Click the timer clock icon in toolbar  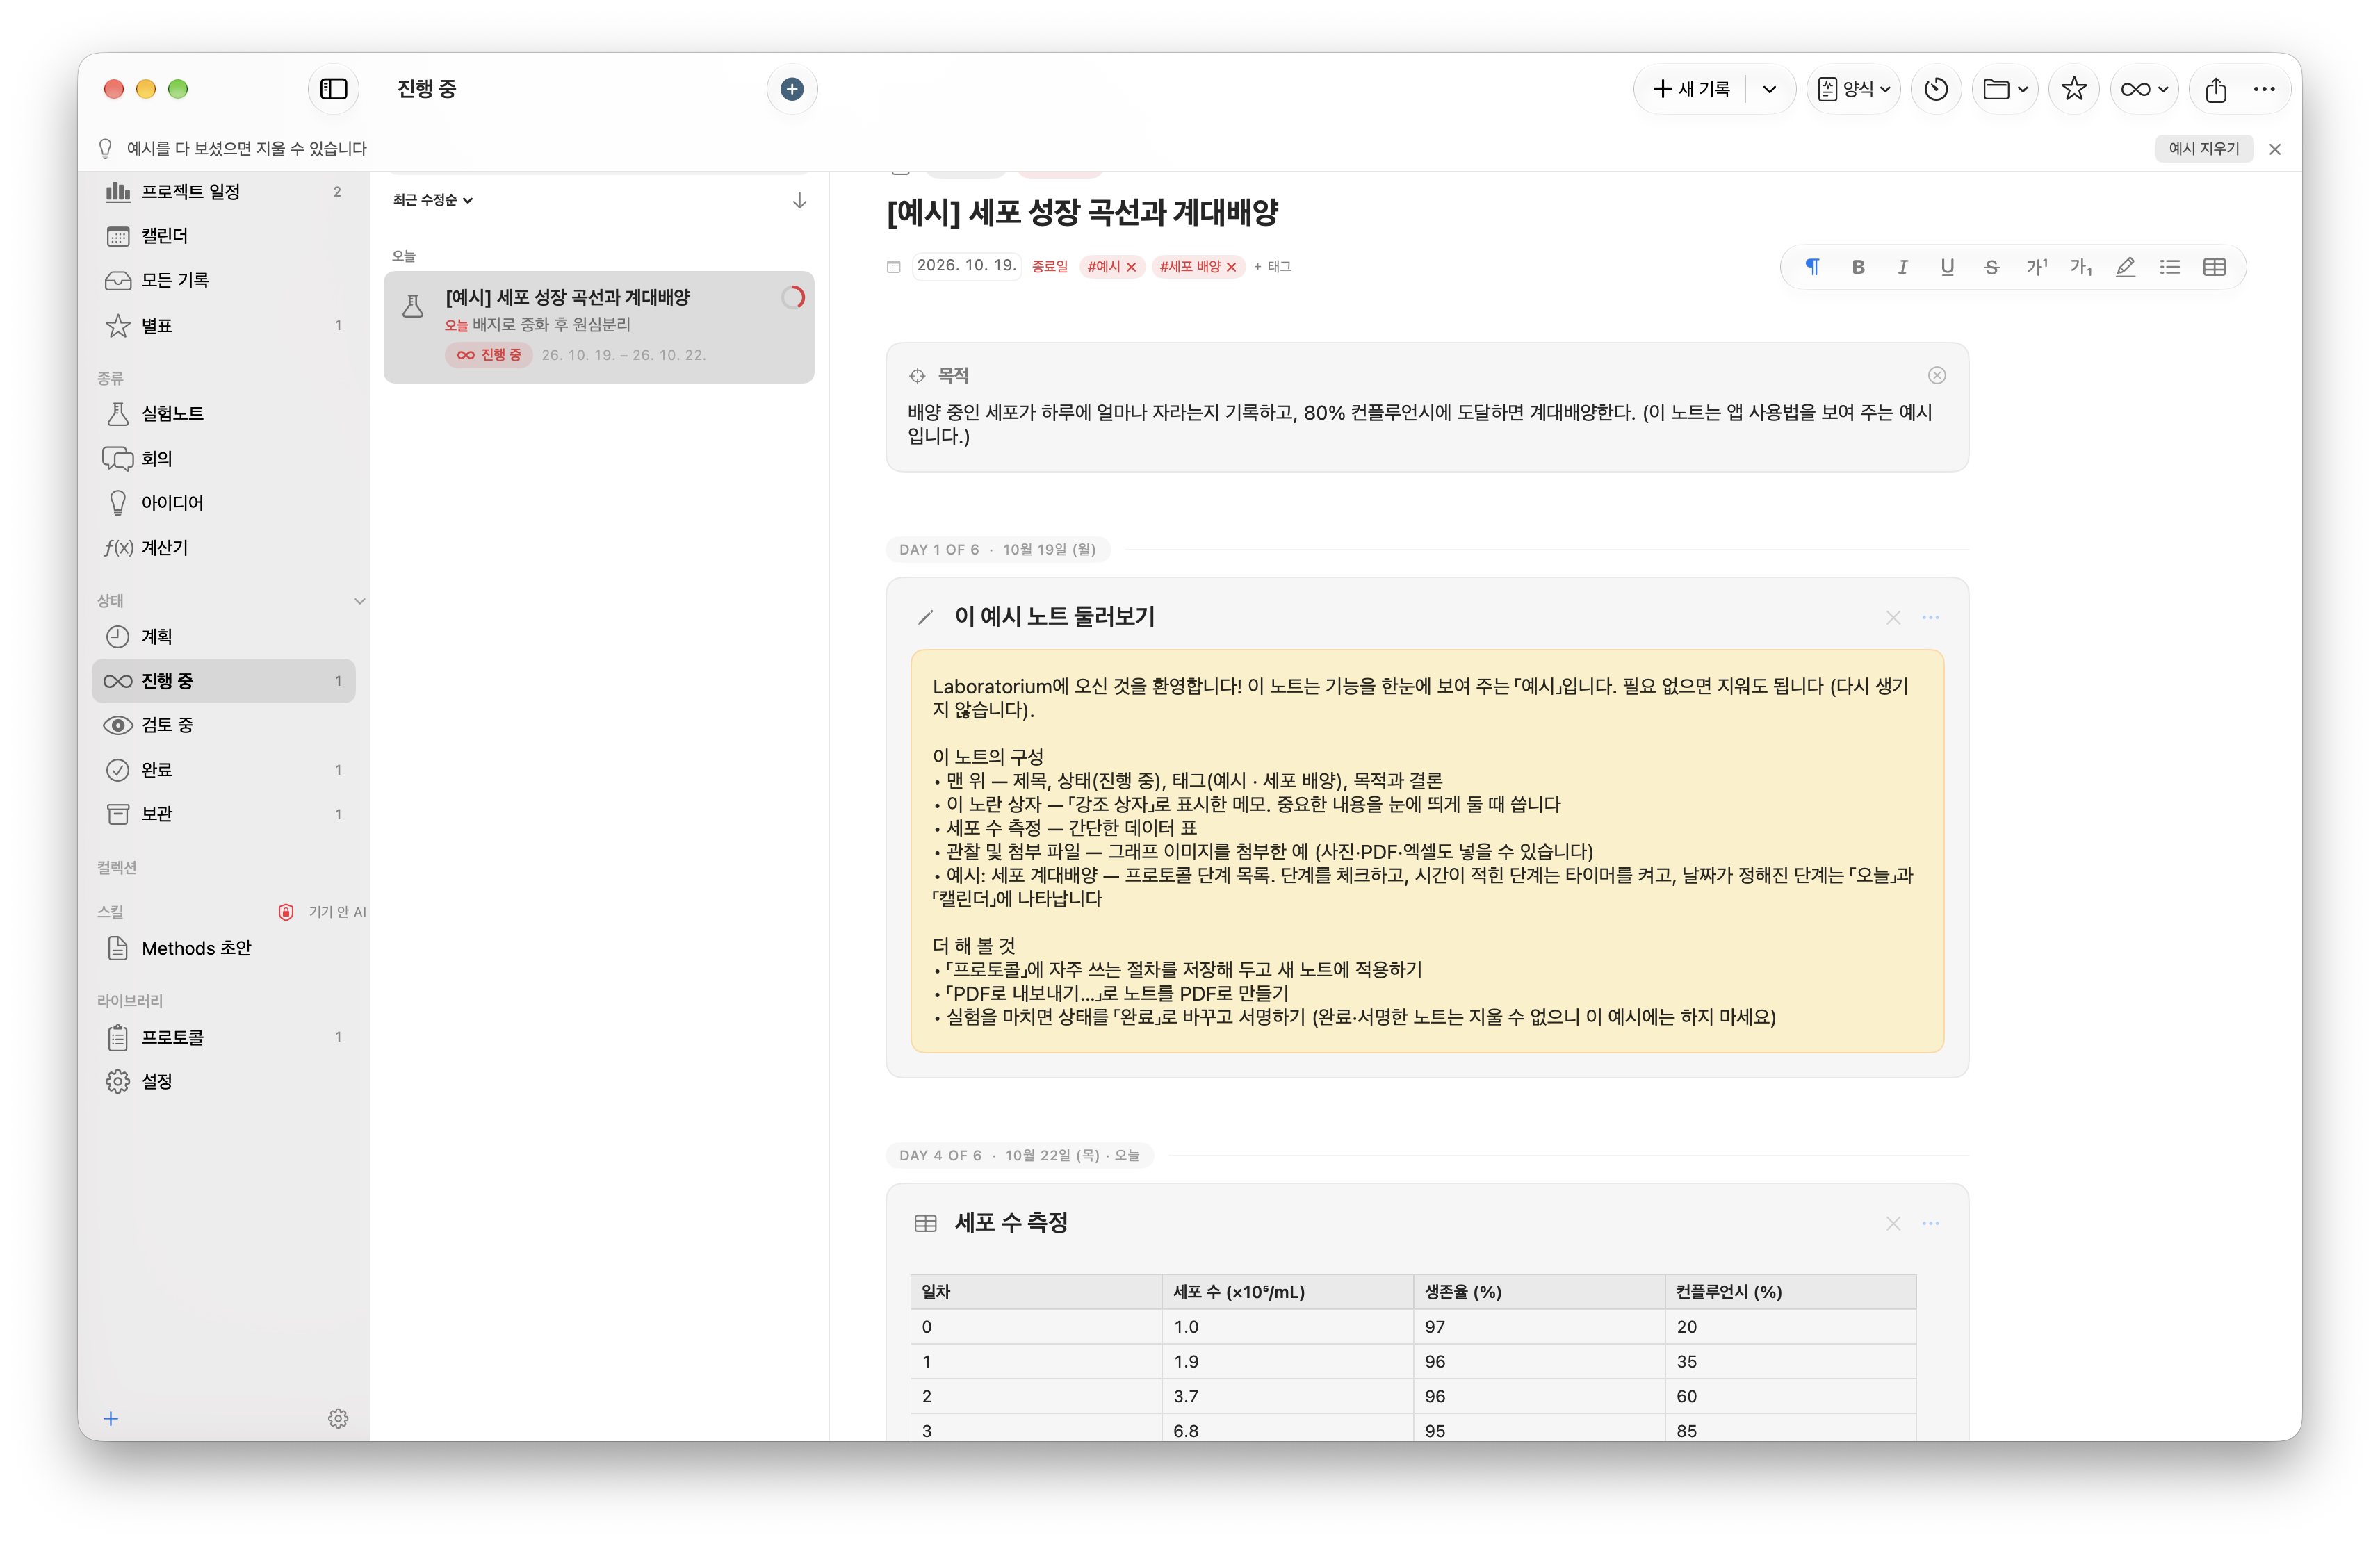click(x=1936, y=89)
